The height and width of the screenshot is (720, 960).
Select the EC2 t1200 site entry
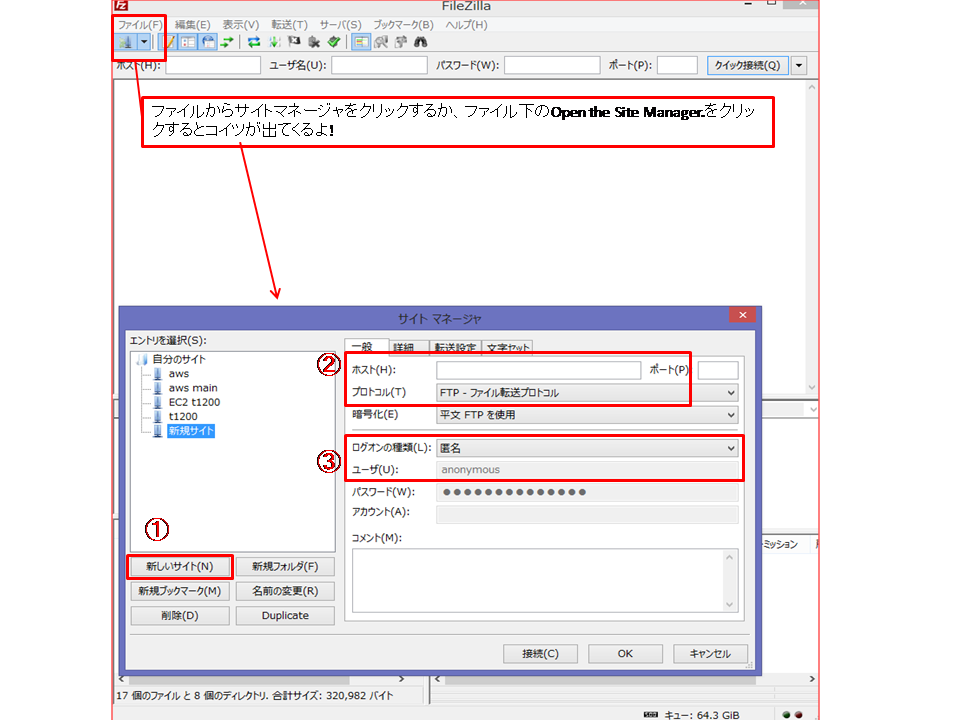(x=194, y=402)
